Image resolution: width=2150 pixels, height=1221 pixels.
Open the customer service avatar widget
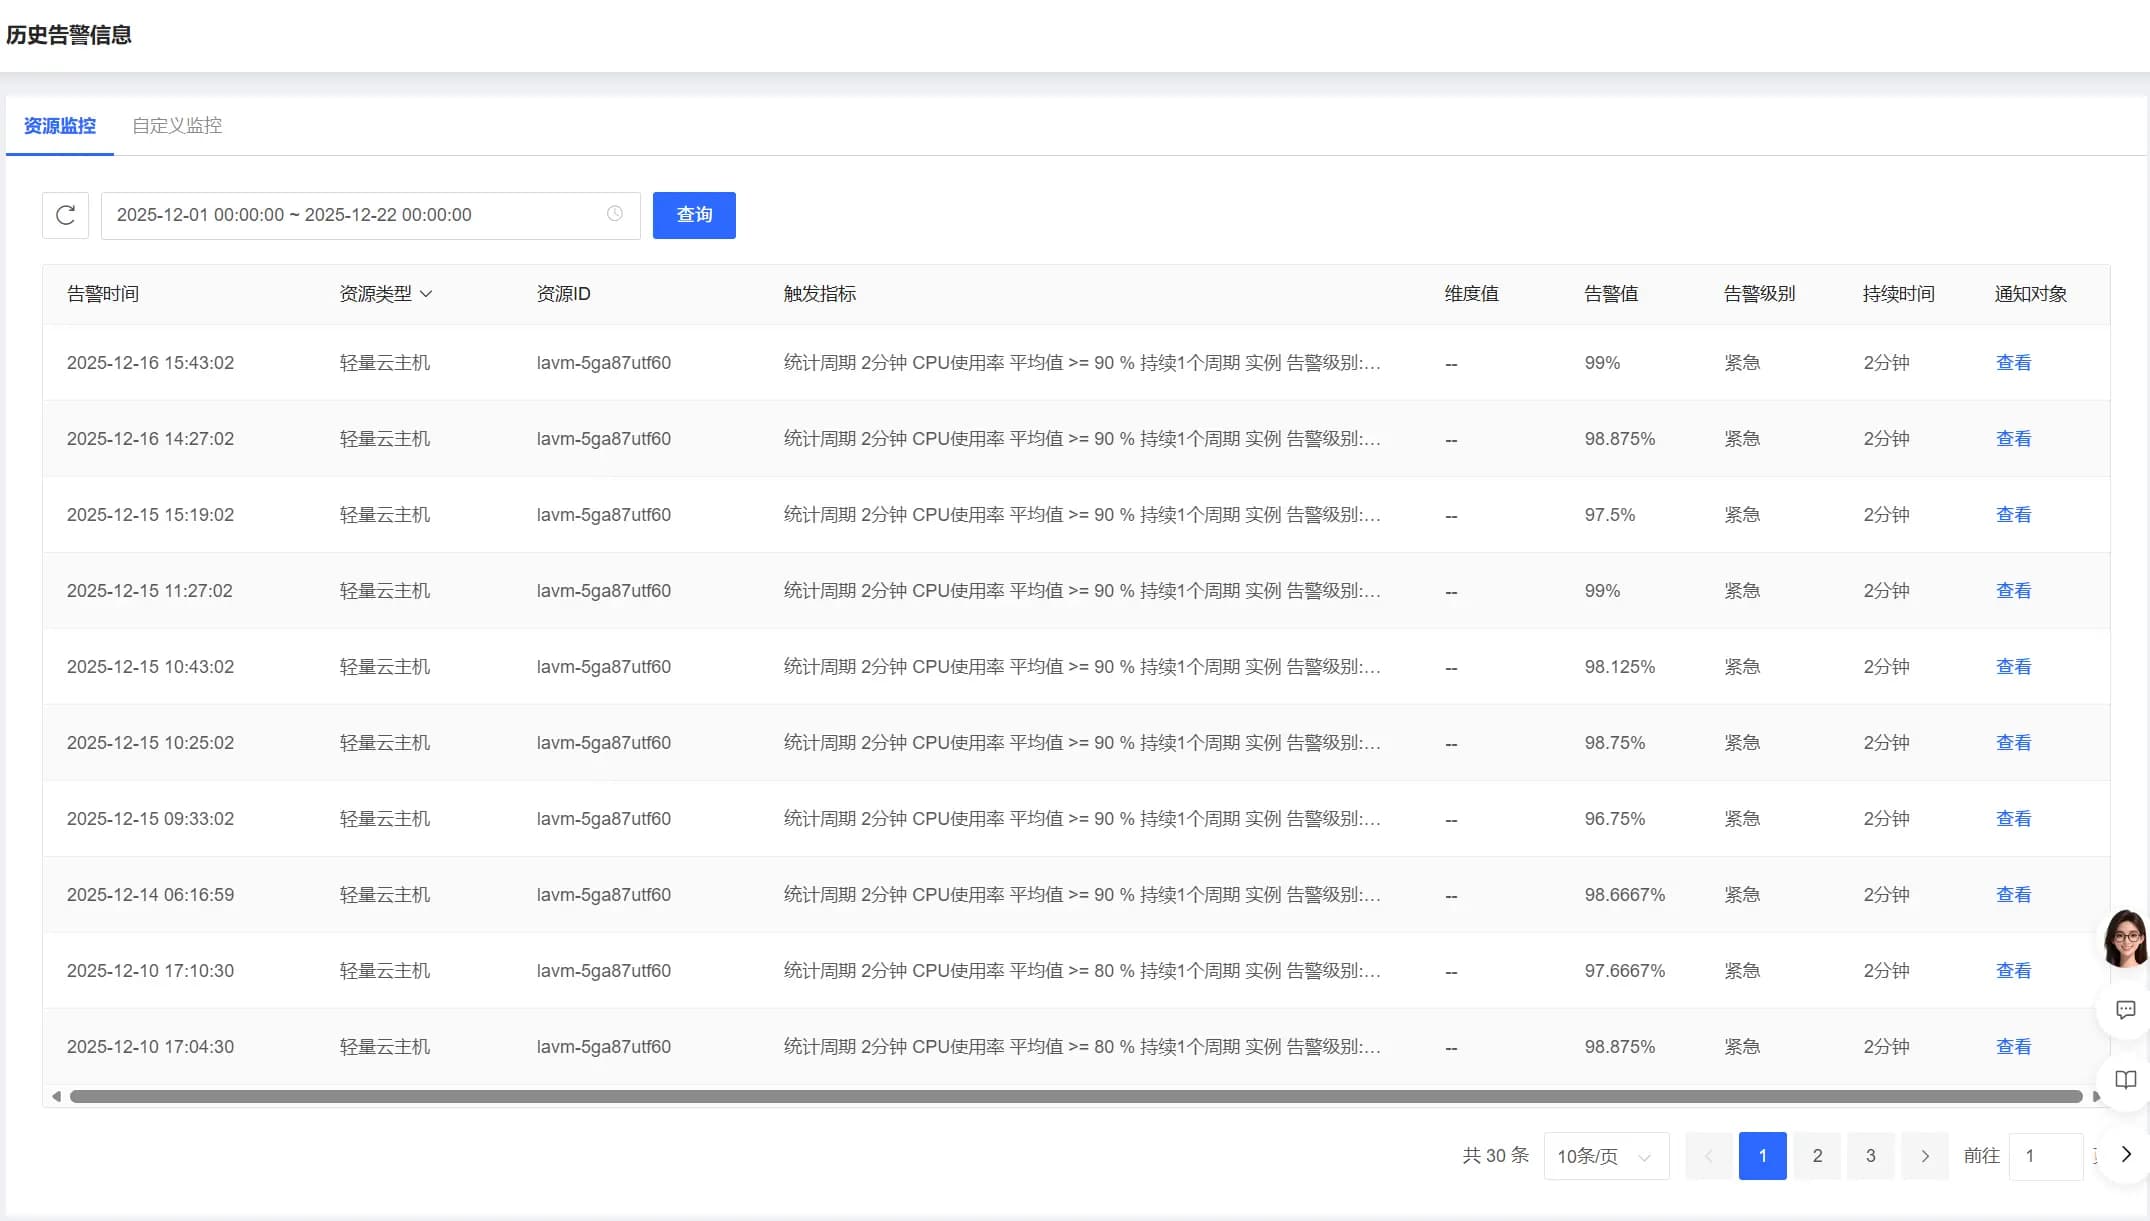click(x=2125, y=938)
